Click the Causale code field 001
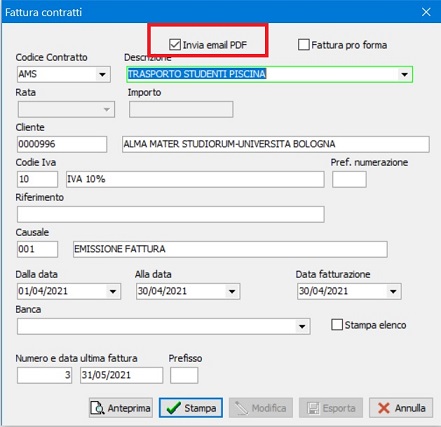441x427 pixels. (x=37, y=249)
